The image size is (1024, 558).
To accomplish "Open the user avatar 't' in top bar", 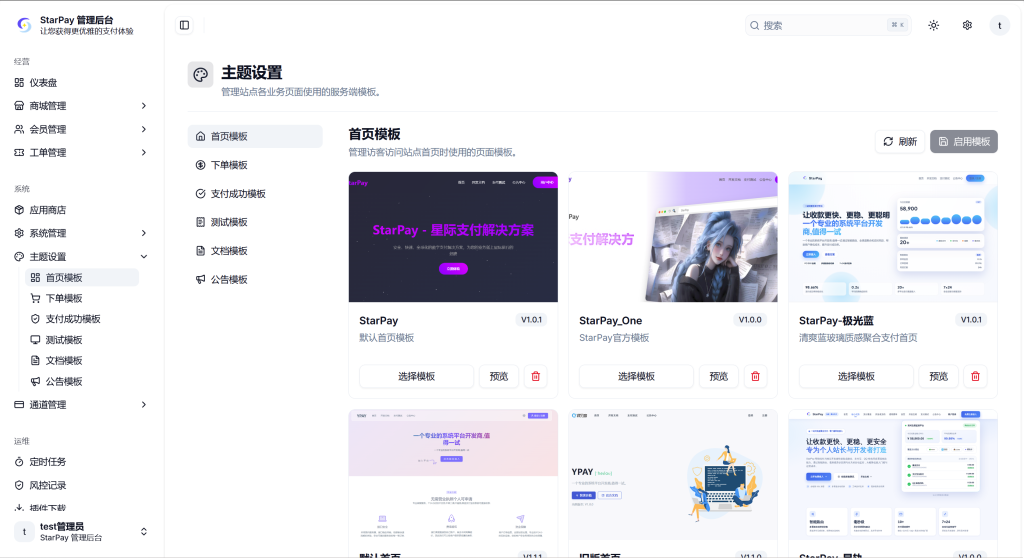I will coord(1000,25).
